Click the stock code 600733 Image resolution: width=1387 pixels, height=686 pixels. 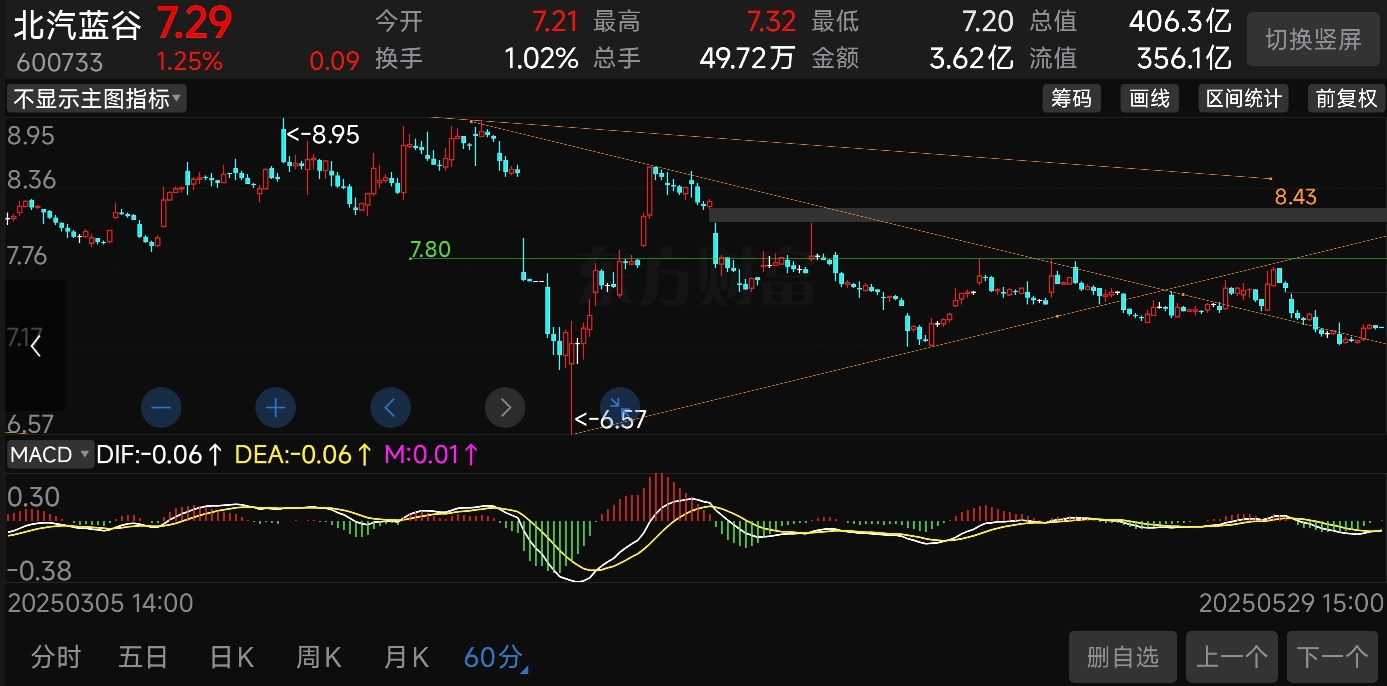pos(59,63)
